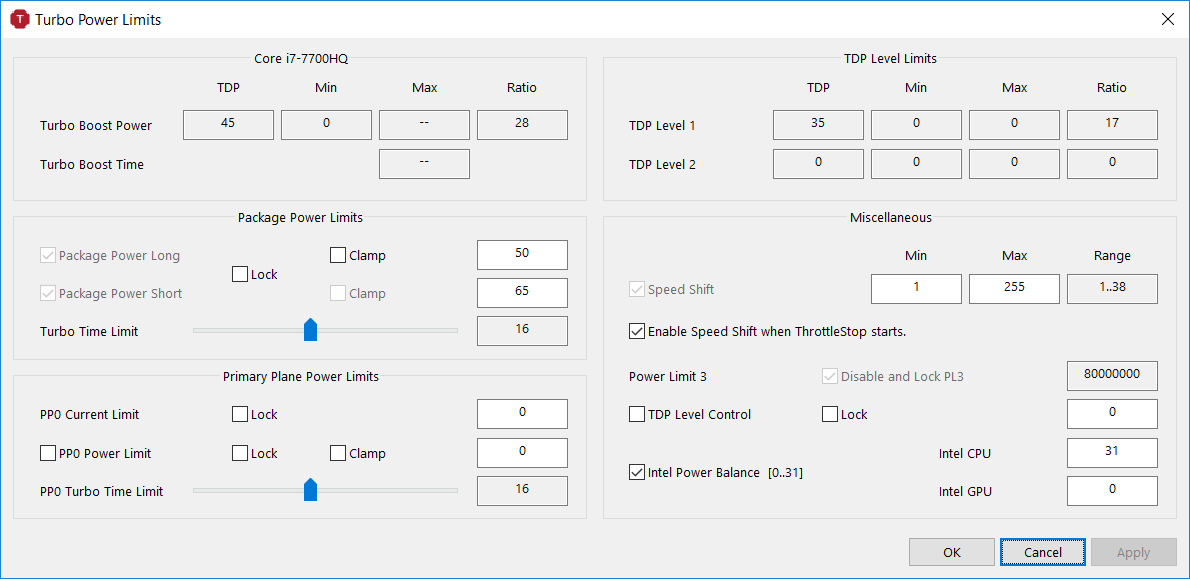Click the PP0 Turbo Time Limit slider thumb

coord(310,490)
